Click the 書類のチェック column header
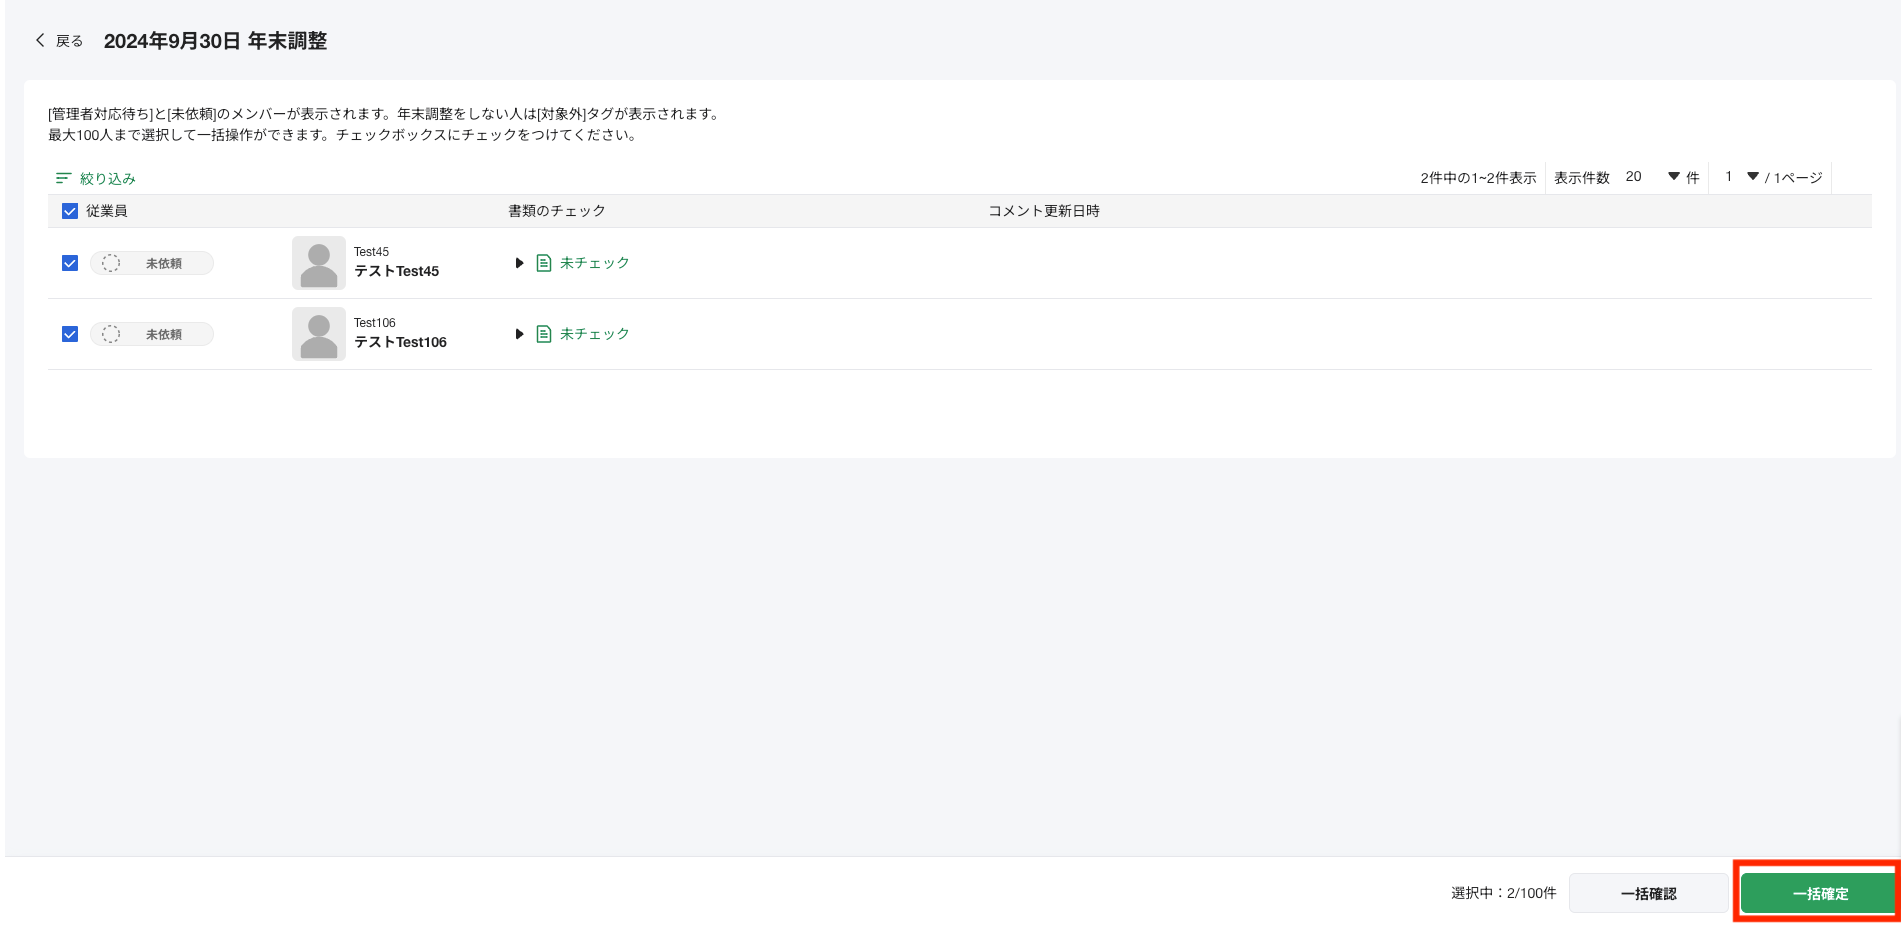The height and width of the screenshot is (928, 1901). 556,211
